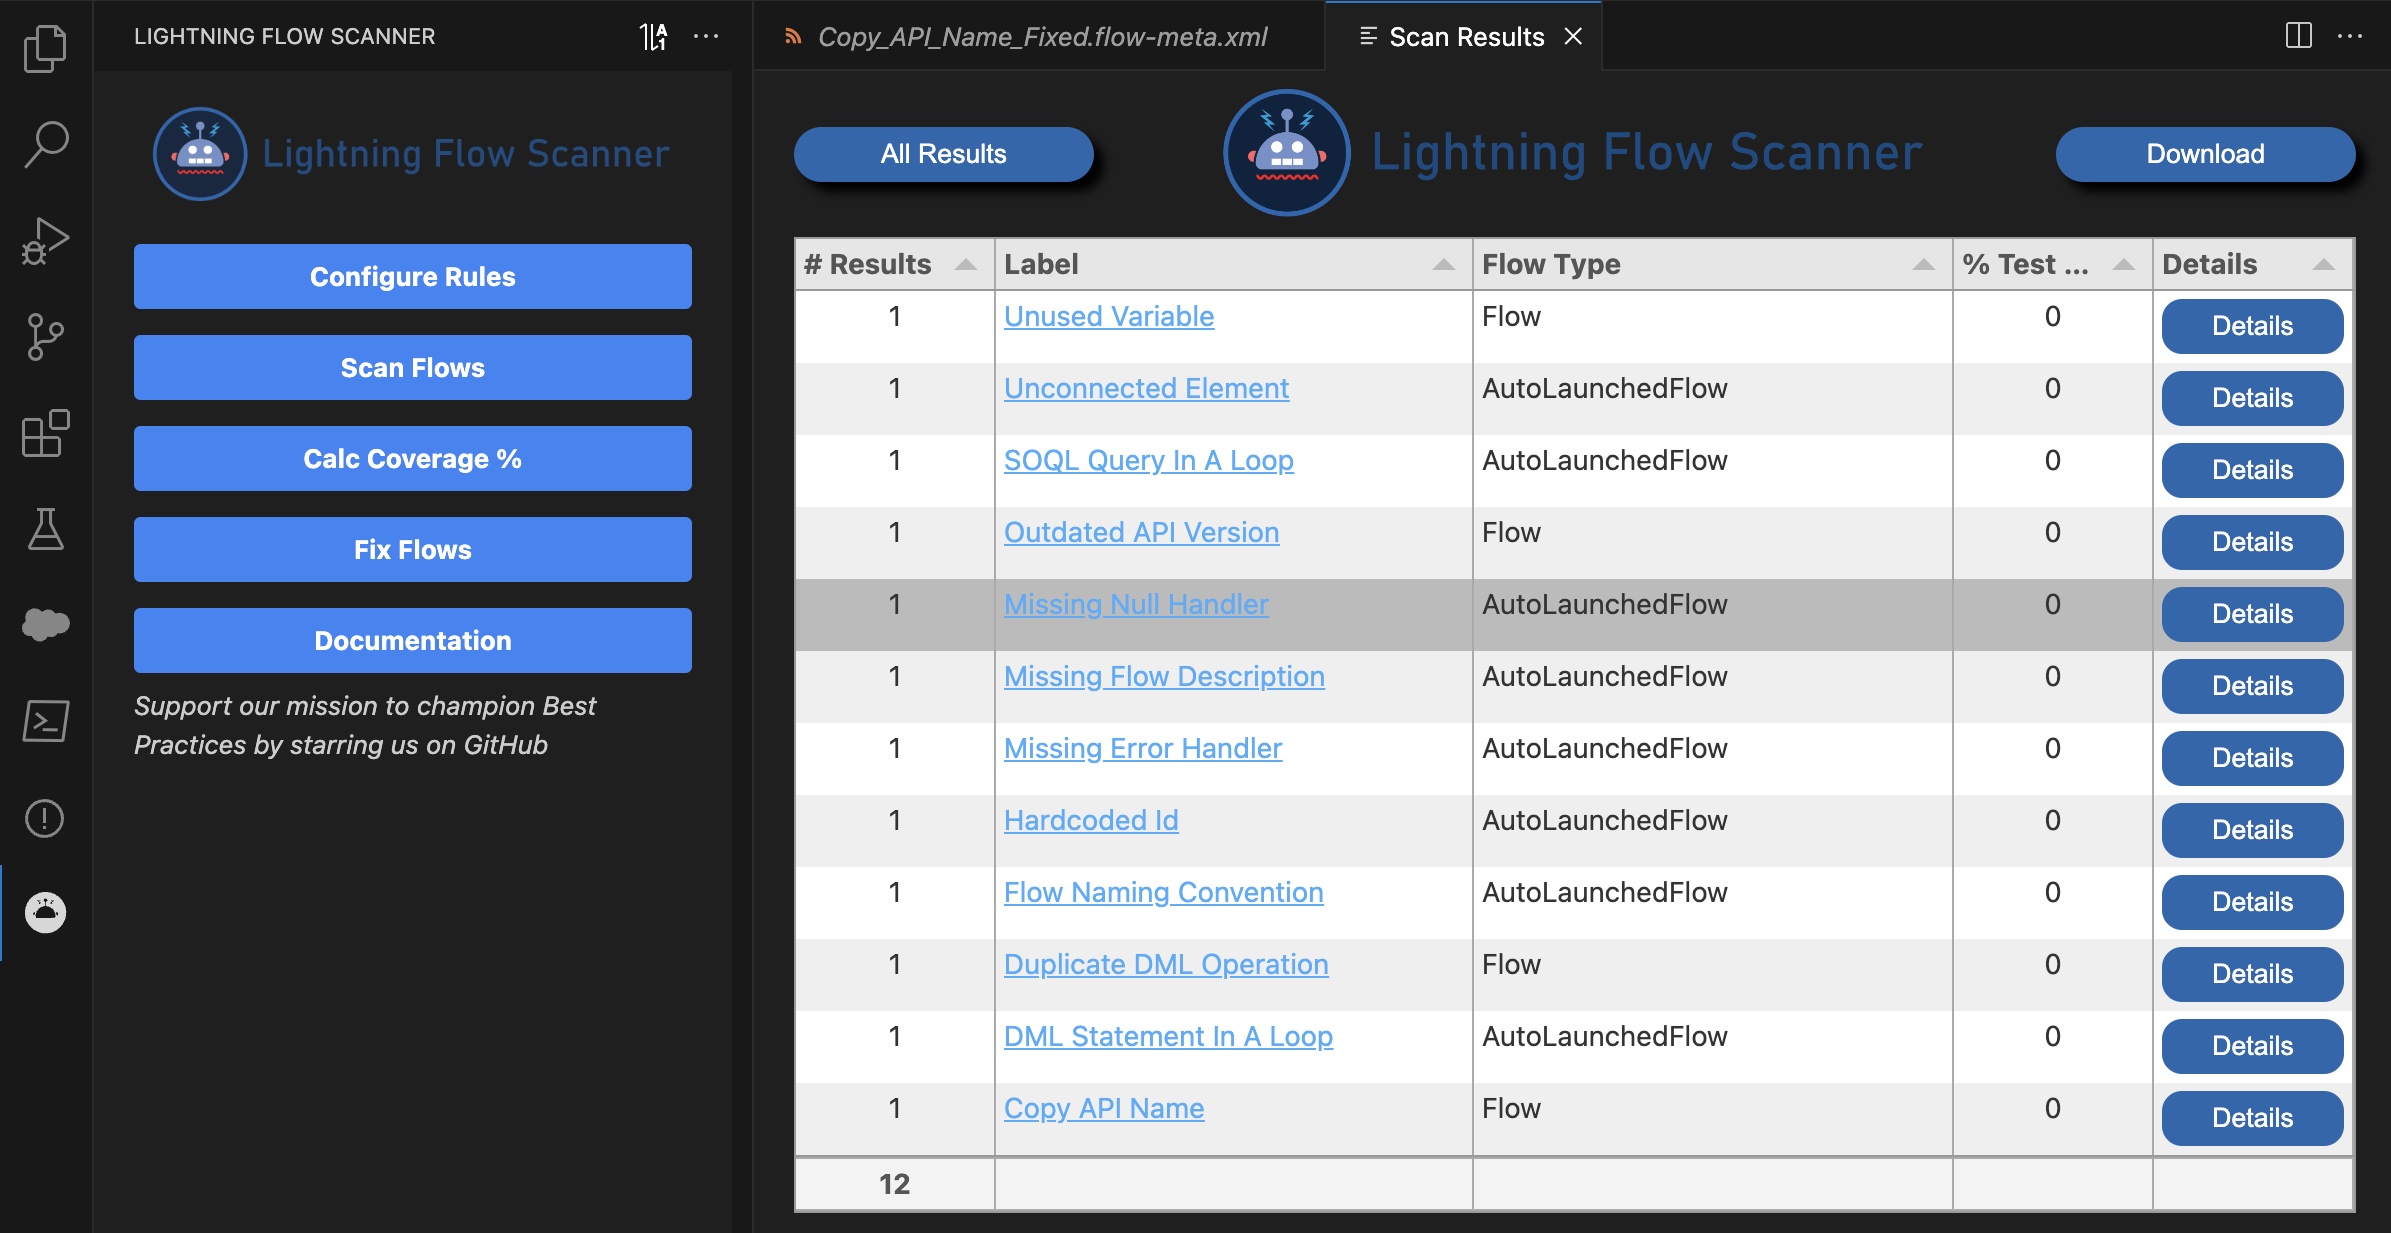View Details for Hardcoded Id row
Image resolution: width=2391 pixels, height=1233 pixels.
click(2252, 830)
